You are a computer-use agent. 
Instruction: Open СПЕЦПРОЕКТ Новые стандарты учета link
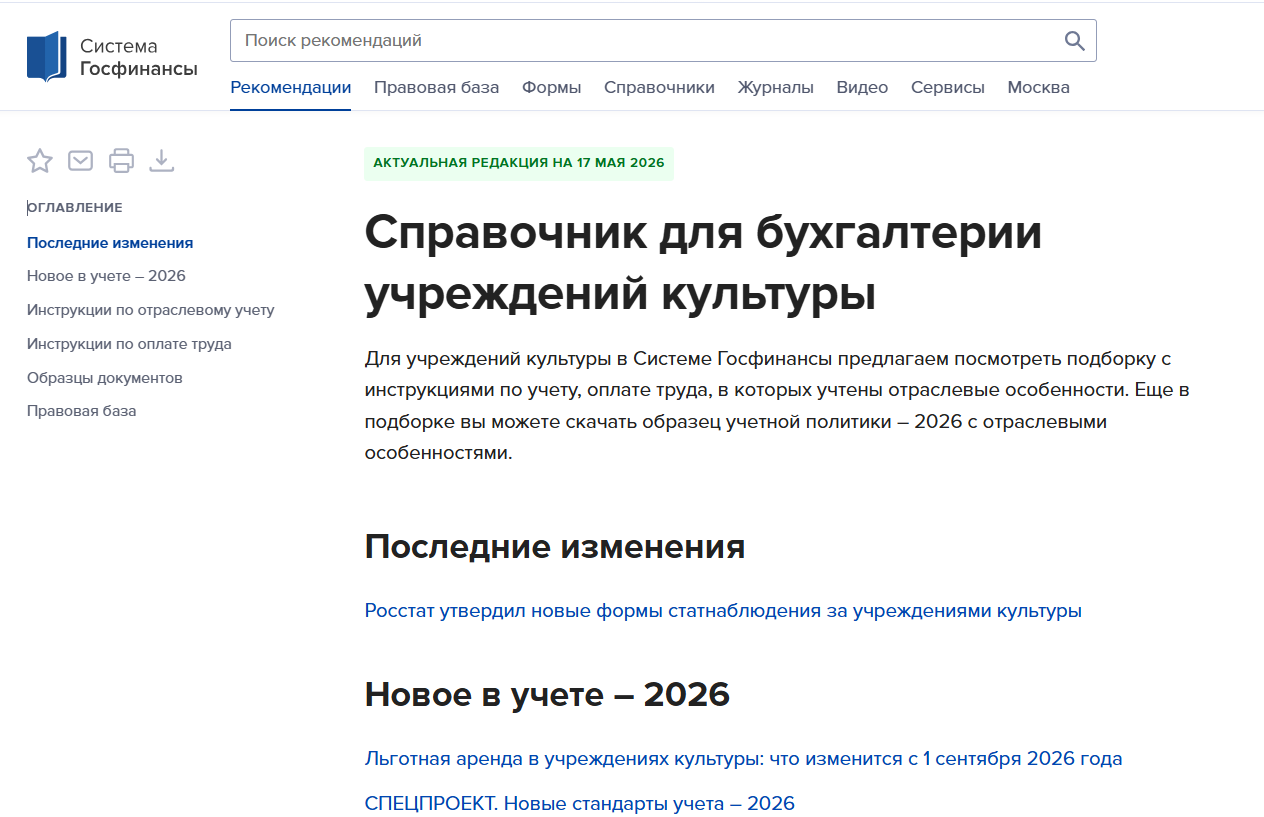580,803
